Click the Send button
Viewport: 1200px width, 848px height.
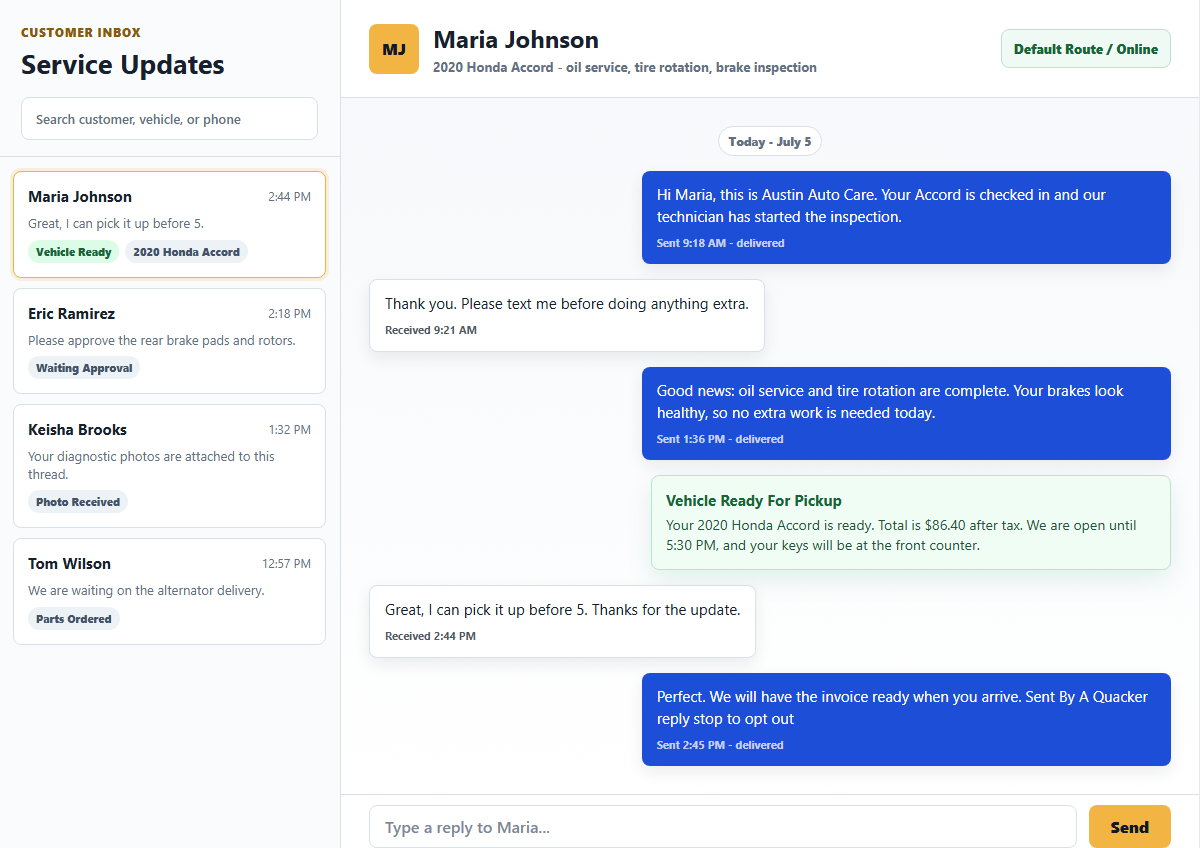1129,827
